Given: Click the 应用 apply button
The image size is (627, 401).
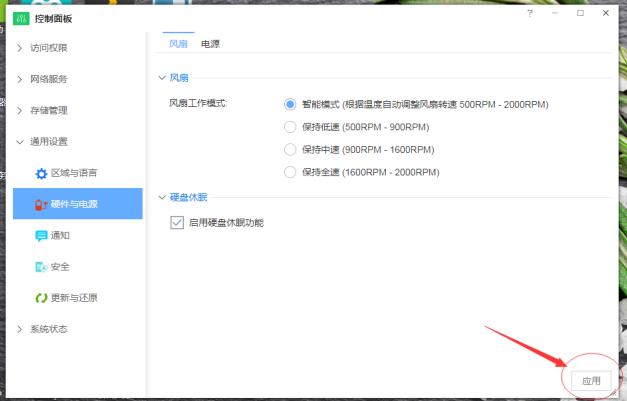Looking at the screenshot, I should coord(590,381).
